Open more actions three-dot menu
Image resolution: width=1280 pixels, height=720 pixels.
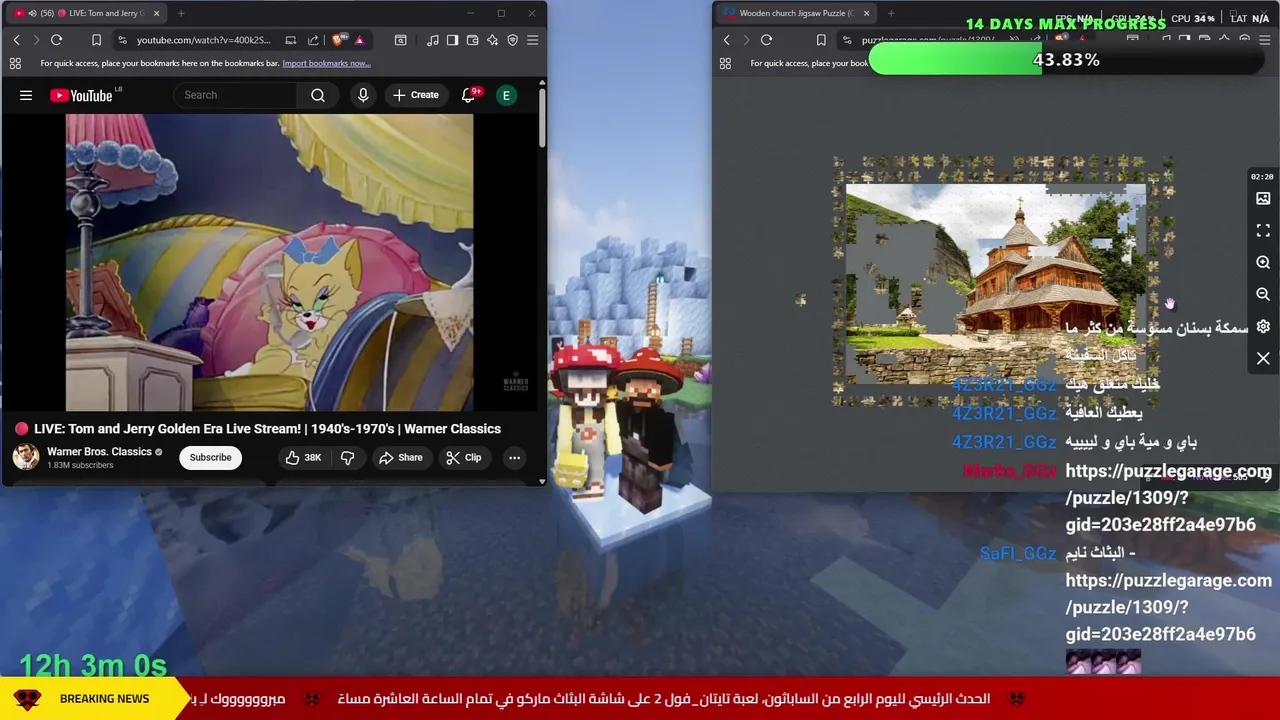tap(514, 457)
